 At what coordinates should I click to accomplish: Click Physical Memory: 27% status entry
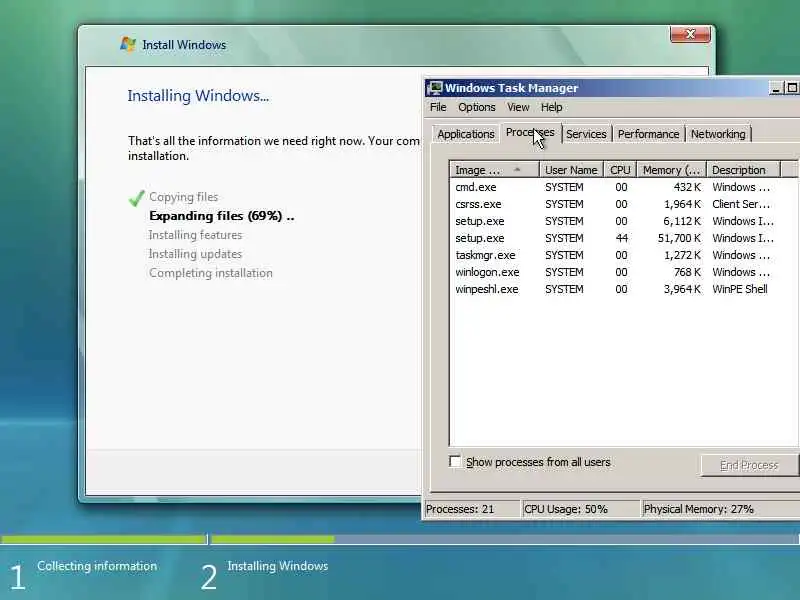click(698, 509)
